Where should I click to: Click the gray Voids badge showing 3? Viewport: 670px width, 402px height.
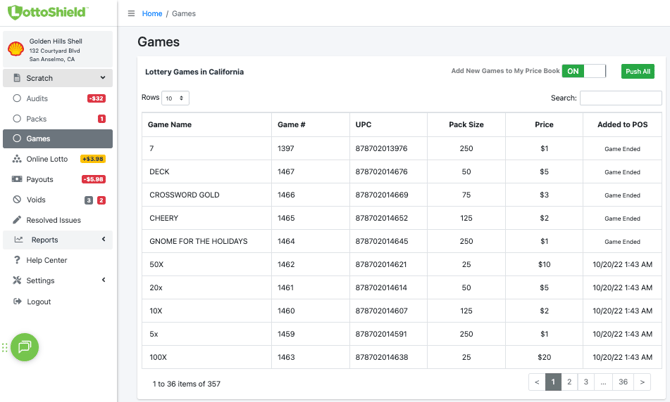pyautogui.click(x=88, y=200)
